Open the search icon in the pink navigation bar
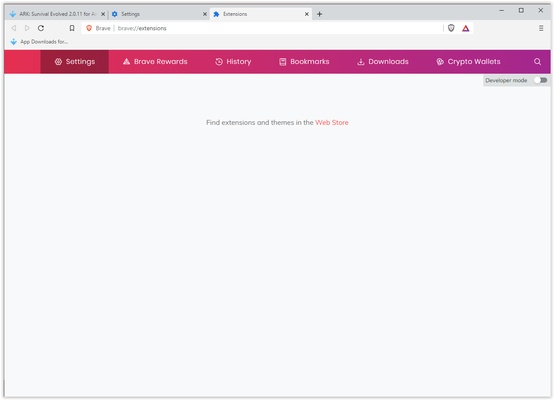The image size is (554, 400). pyautogui.click(x=537, y=62)
